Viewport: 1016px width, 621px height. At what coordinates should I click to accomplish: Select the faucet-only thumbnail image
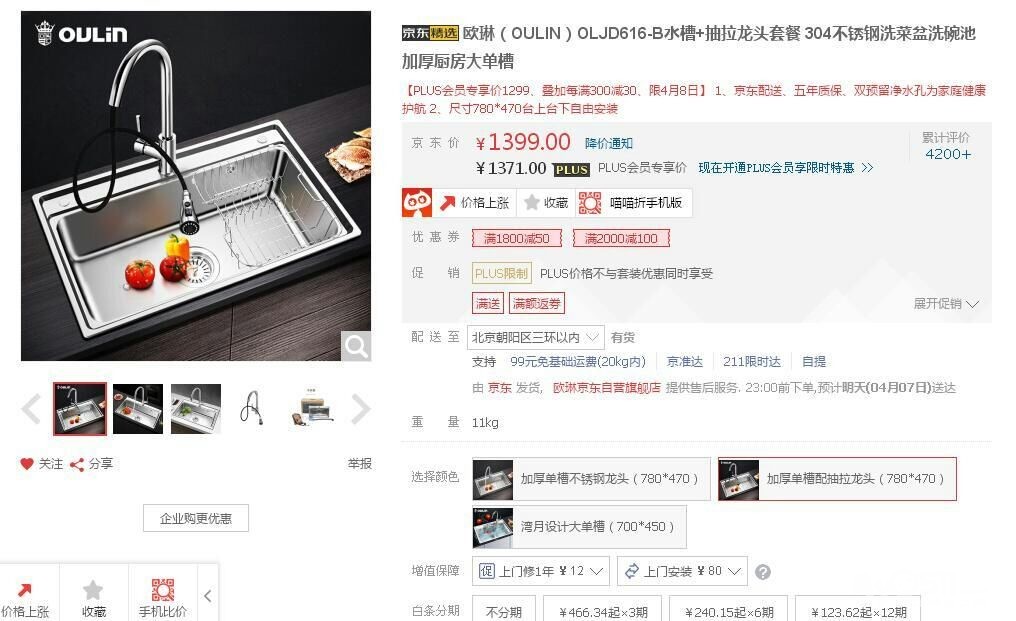point(252,408)
